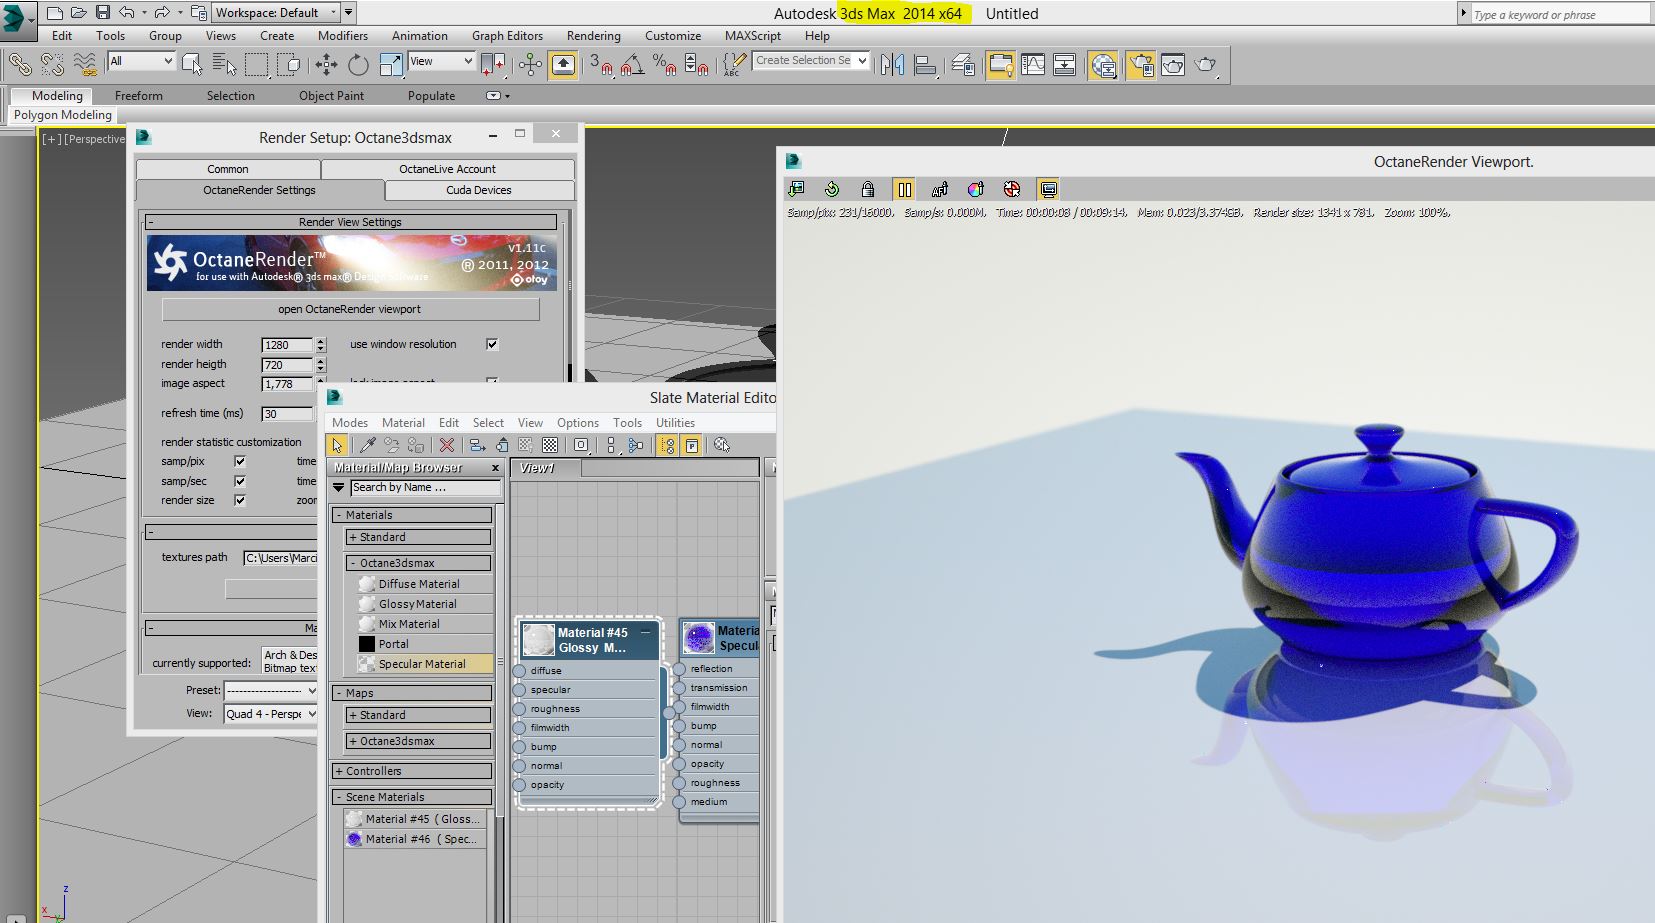Open the Preset dropdown in Render Setup
The width and height of the screenshot is (1655, 923).
[x=271, y=690]
